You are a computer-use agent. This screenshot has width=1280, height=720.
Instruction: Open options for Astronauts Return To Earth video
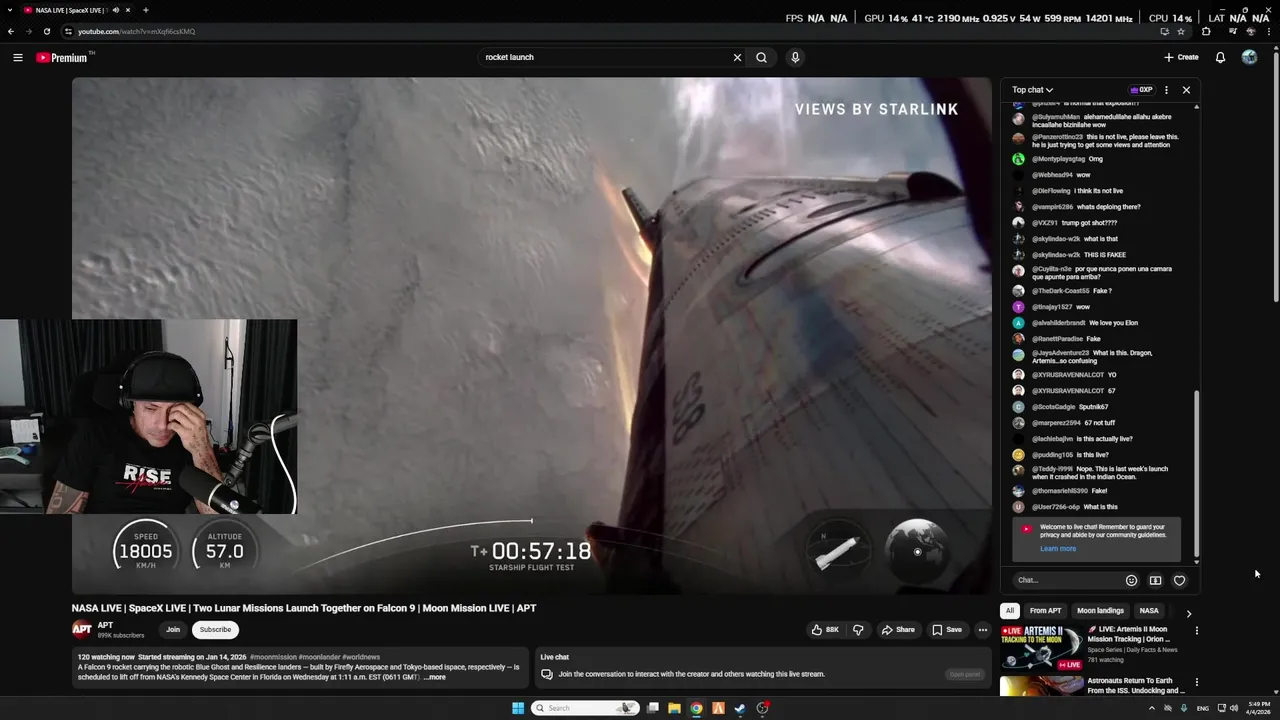[x=1196, y=683]
